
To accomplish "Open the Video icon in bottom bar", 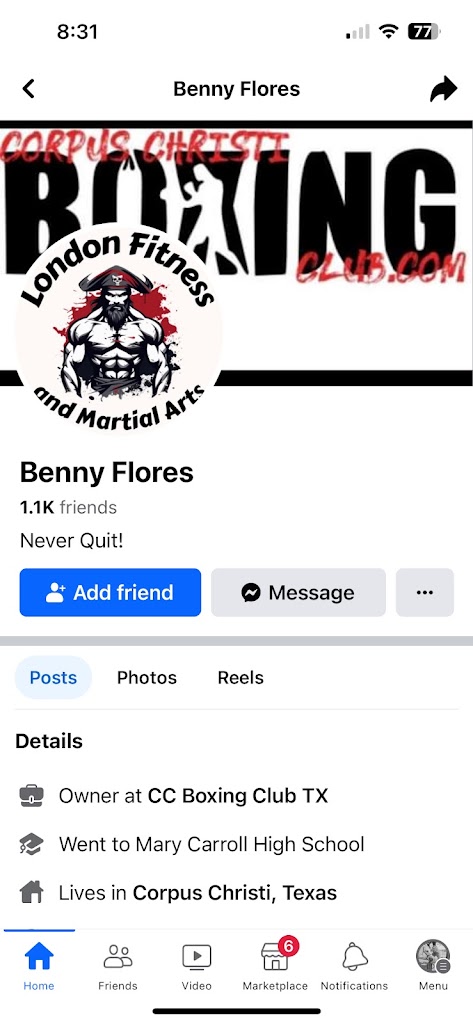I will 196,957.
